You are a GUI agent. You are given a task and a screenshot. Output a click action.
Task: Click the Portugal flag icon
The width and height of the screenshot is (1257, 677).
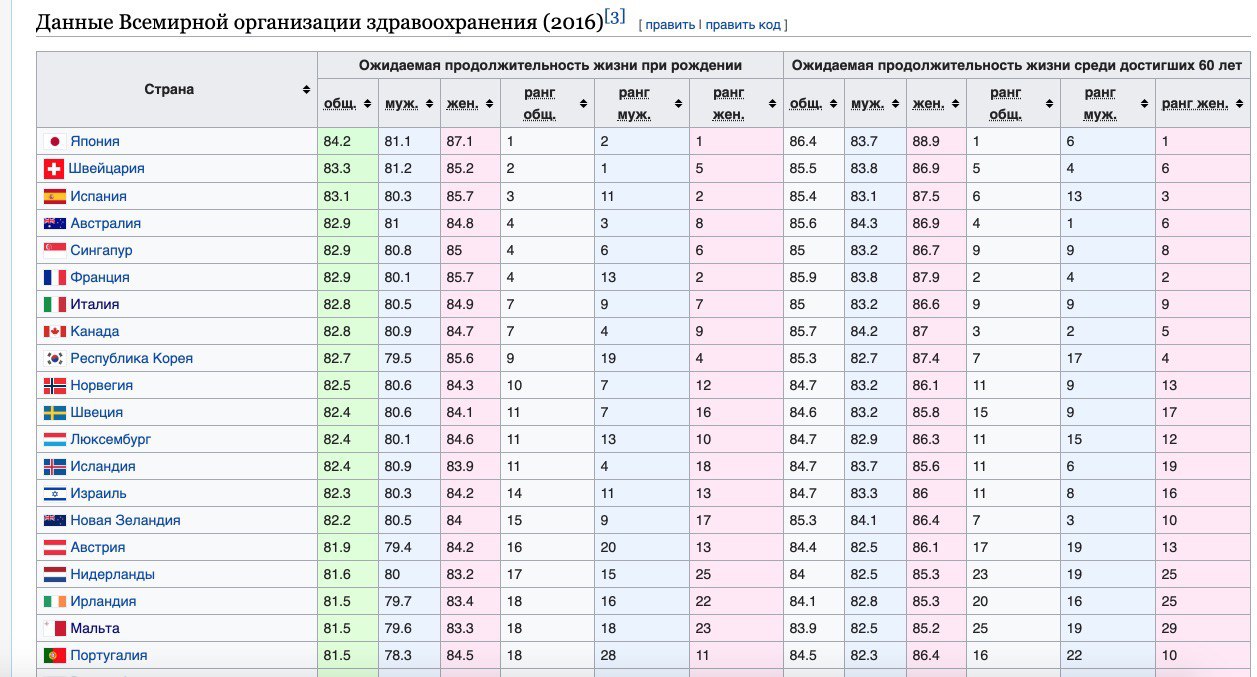pyautogui.click(x=55, y=655)
